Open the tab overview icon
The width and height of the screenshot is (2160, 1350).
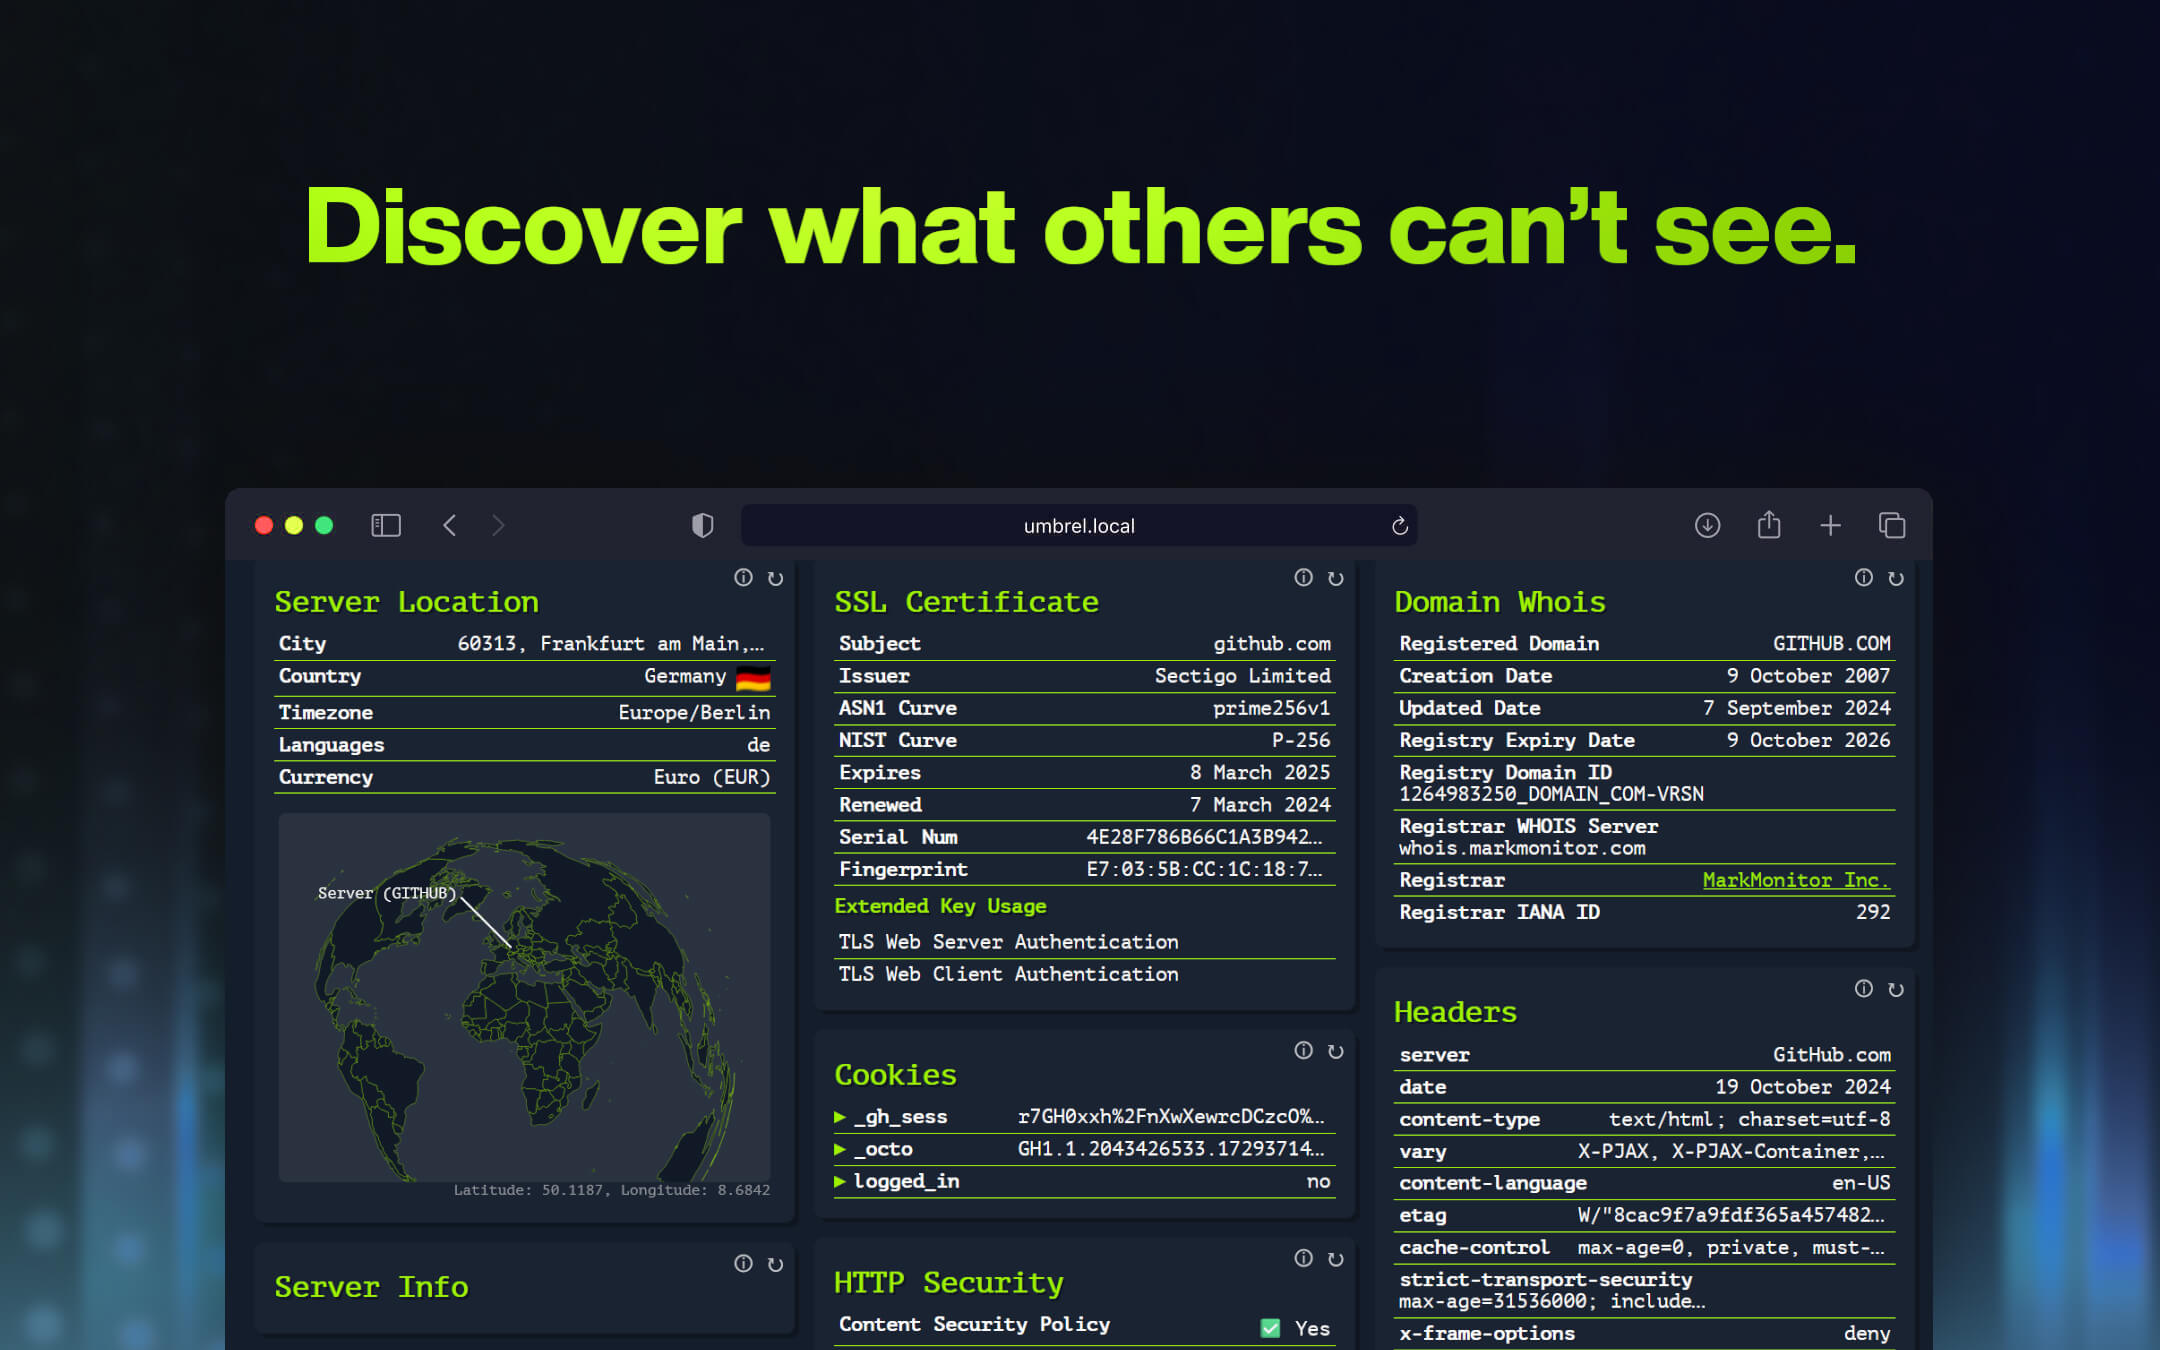[1892, 525]
